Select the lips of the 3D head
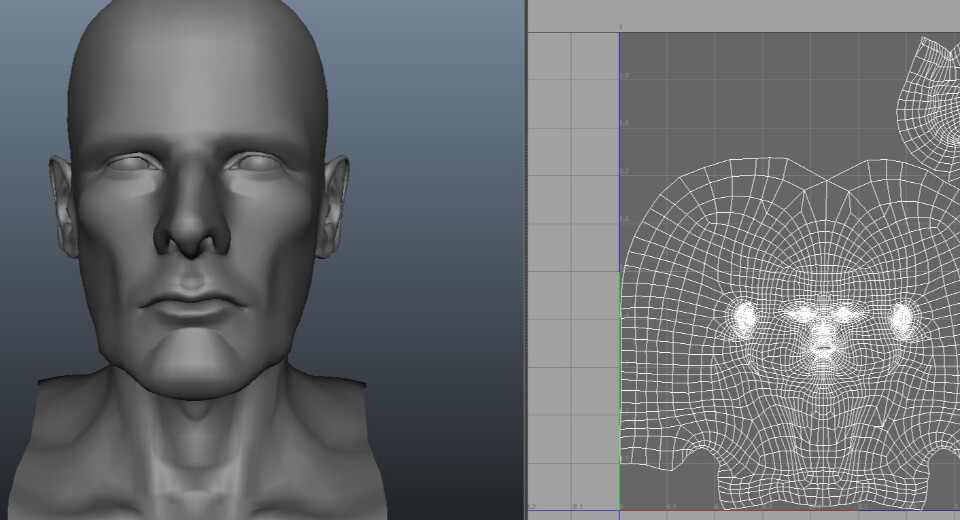The image size is (960, 520). 193,303
